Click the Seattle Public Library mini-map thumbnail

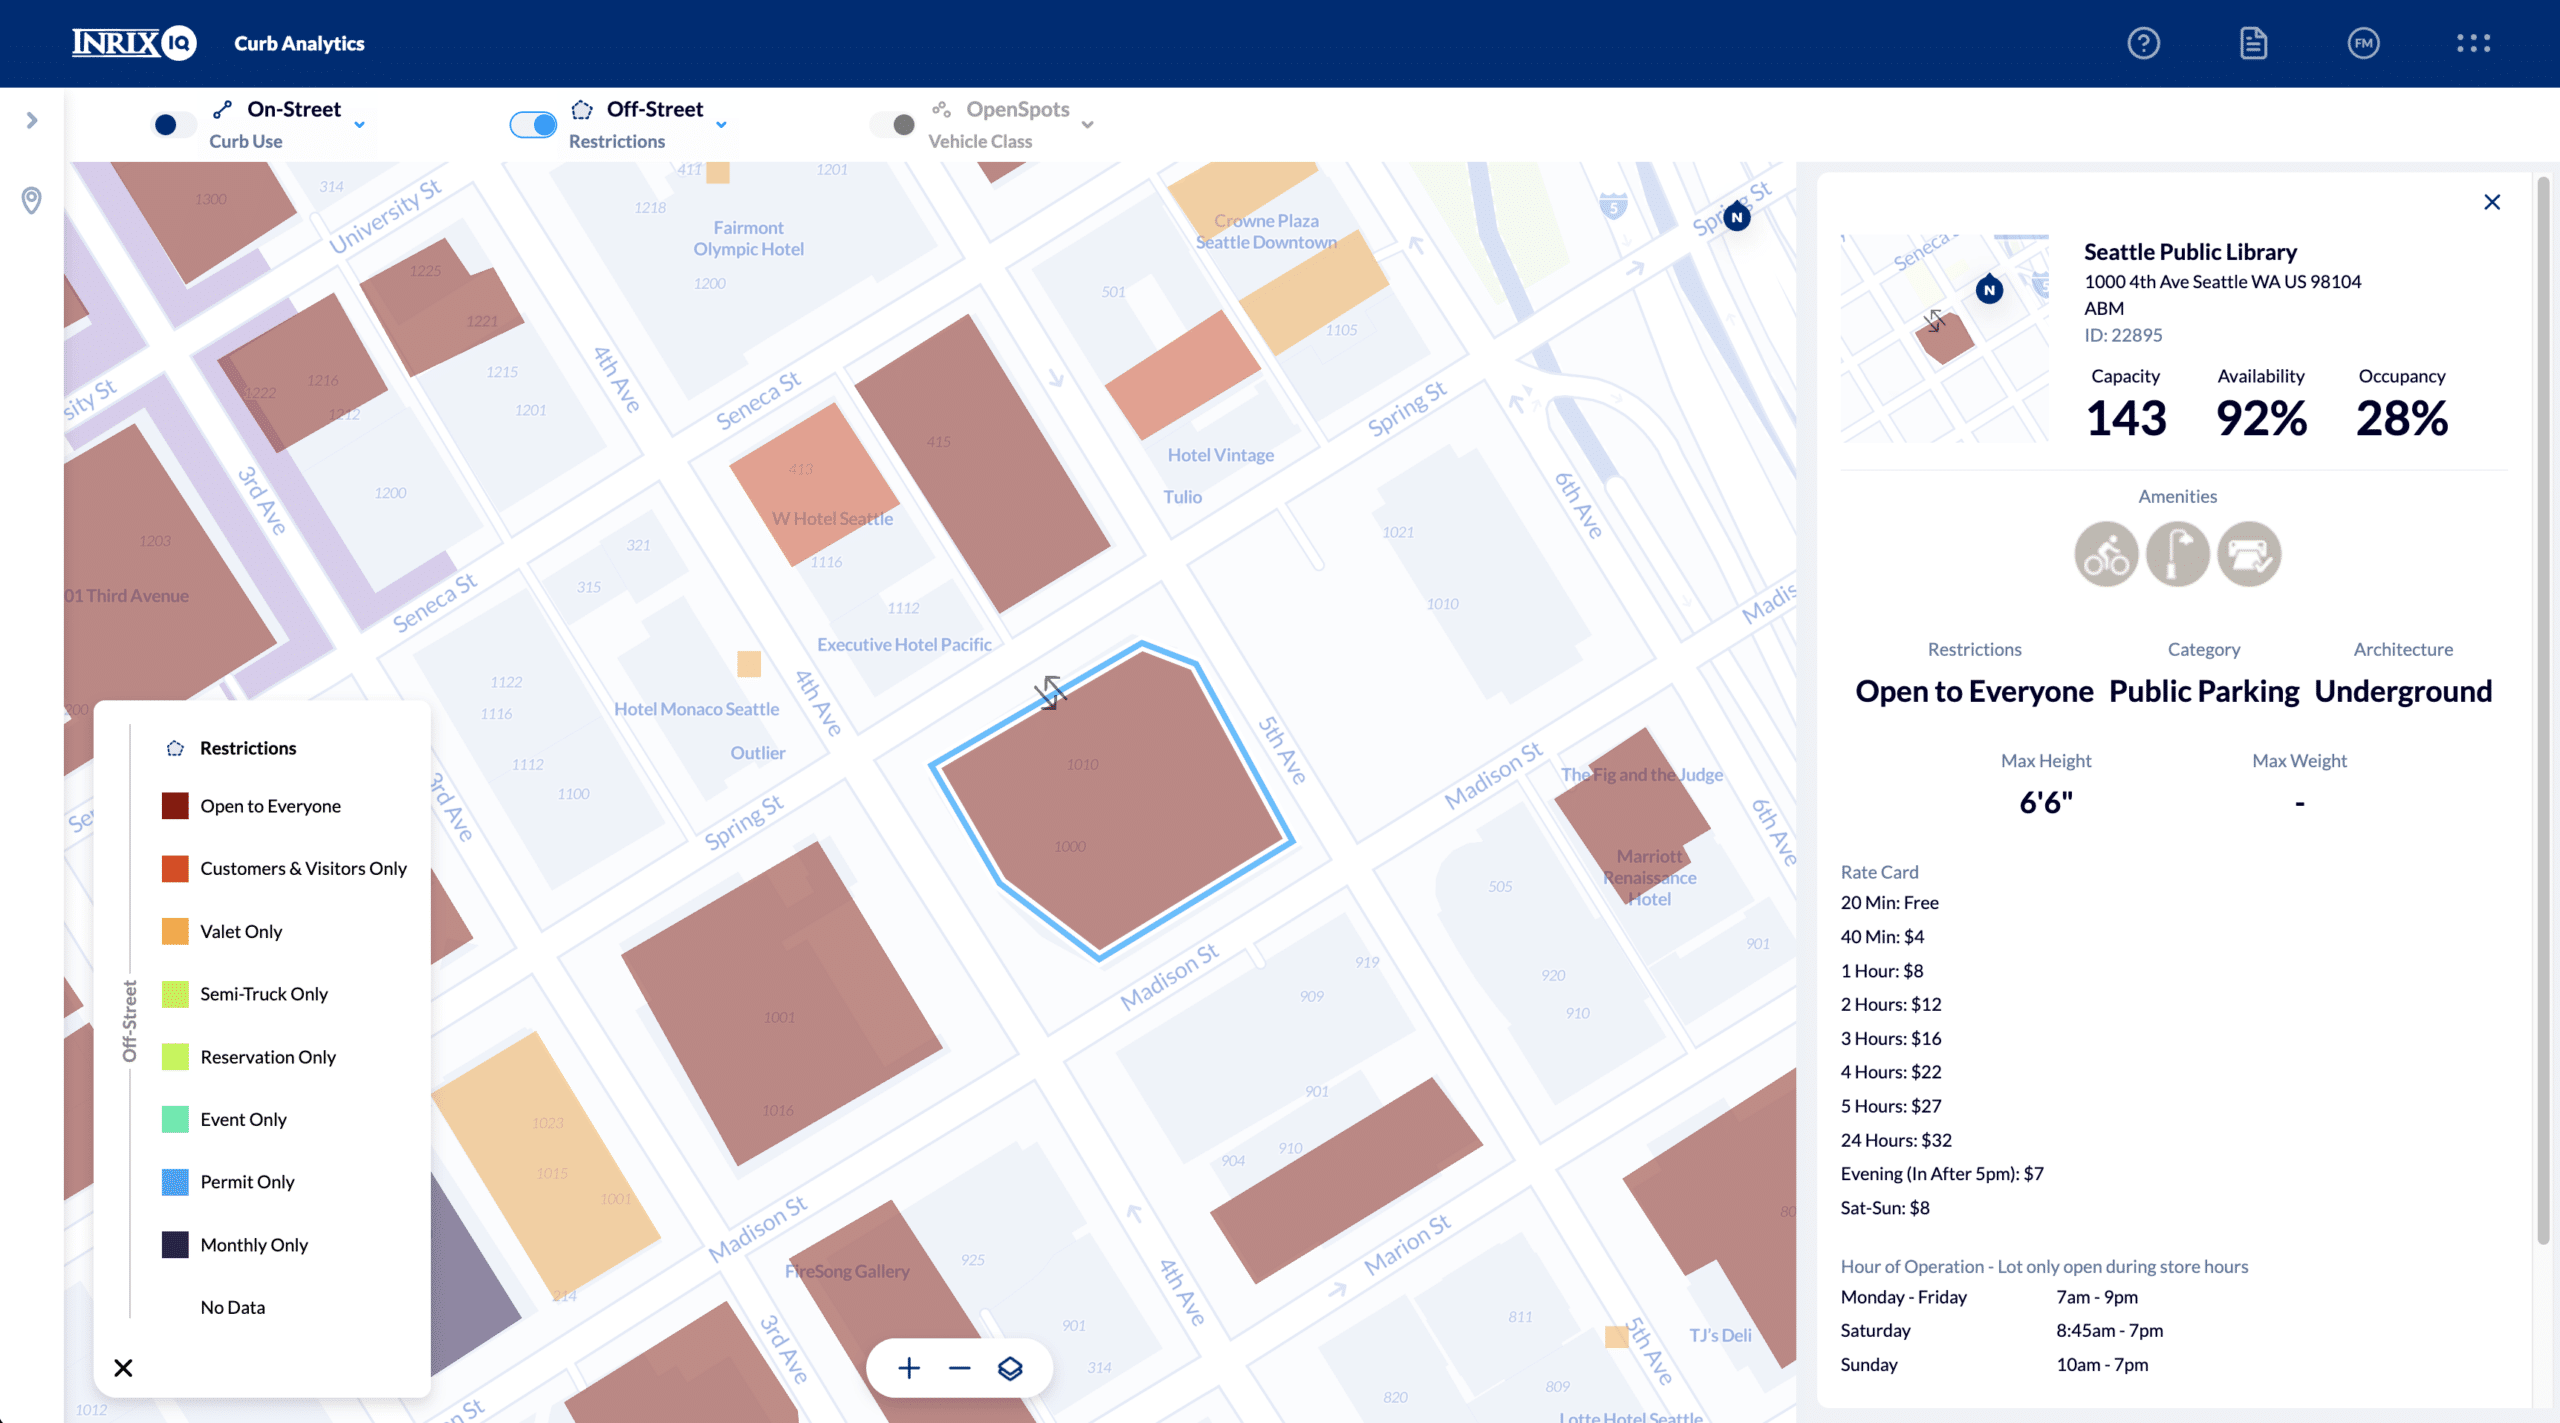point(1944,338)
